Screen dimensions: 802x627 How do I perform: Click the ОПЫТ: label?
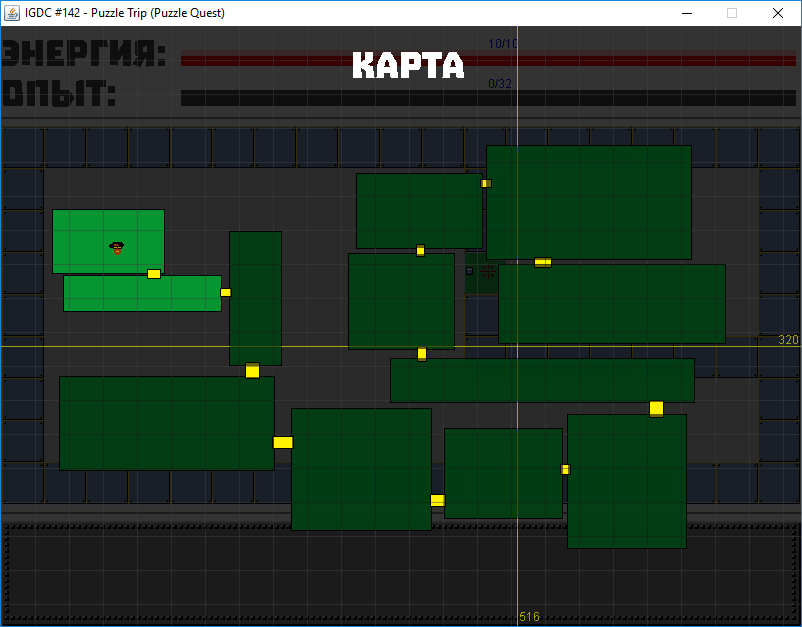[59, 94]
